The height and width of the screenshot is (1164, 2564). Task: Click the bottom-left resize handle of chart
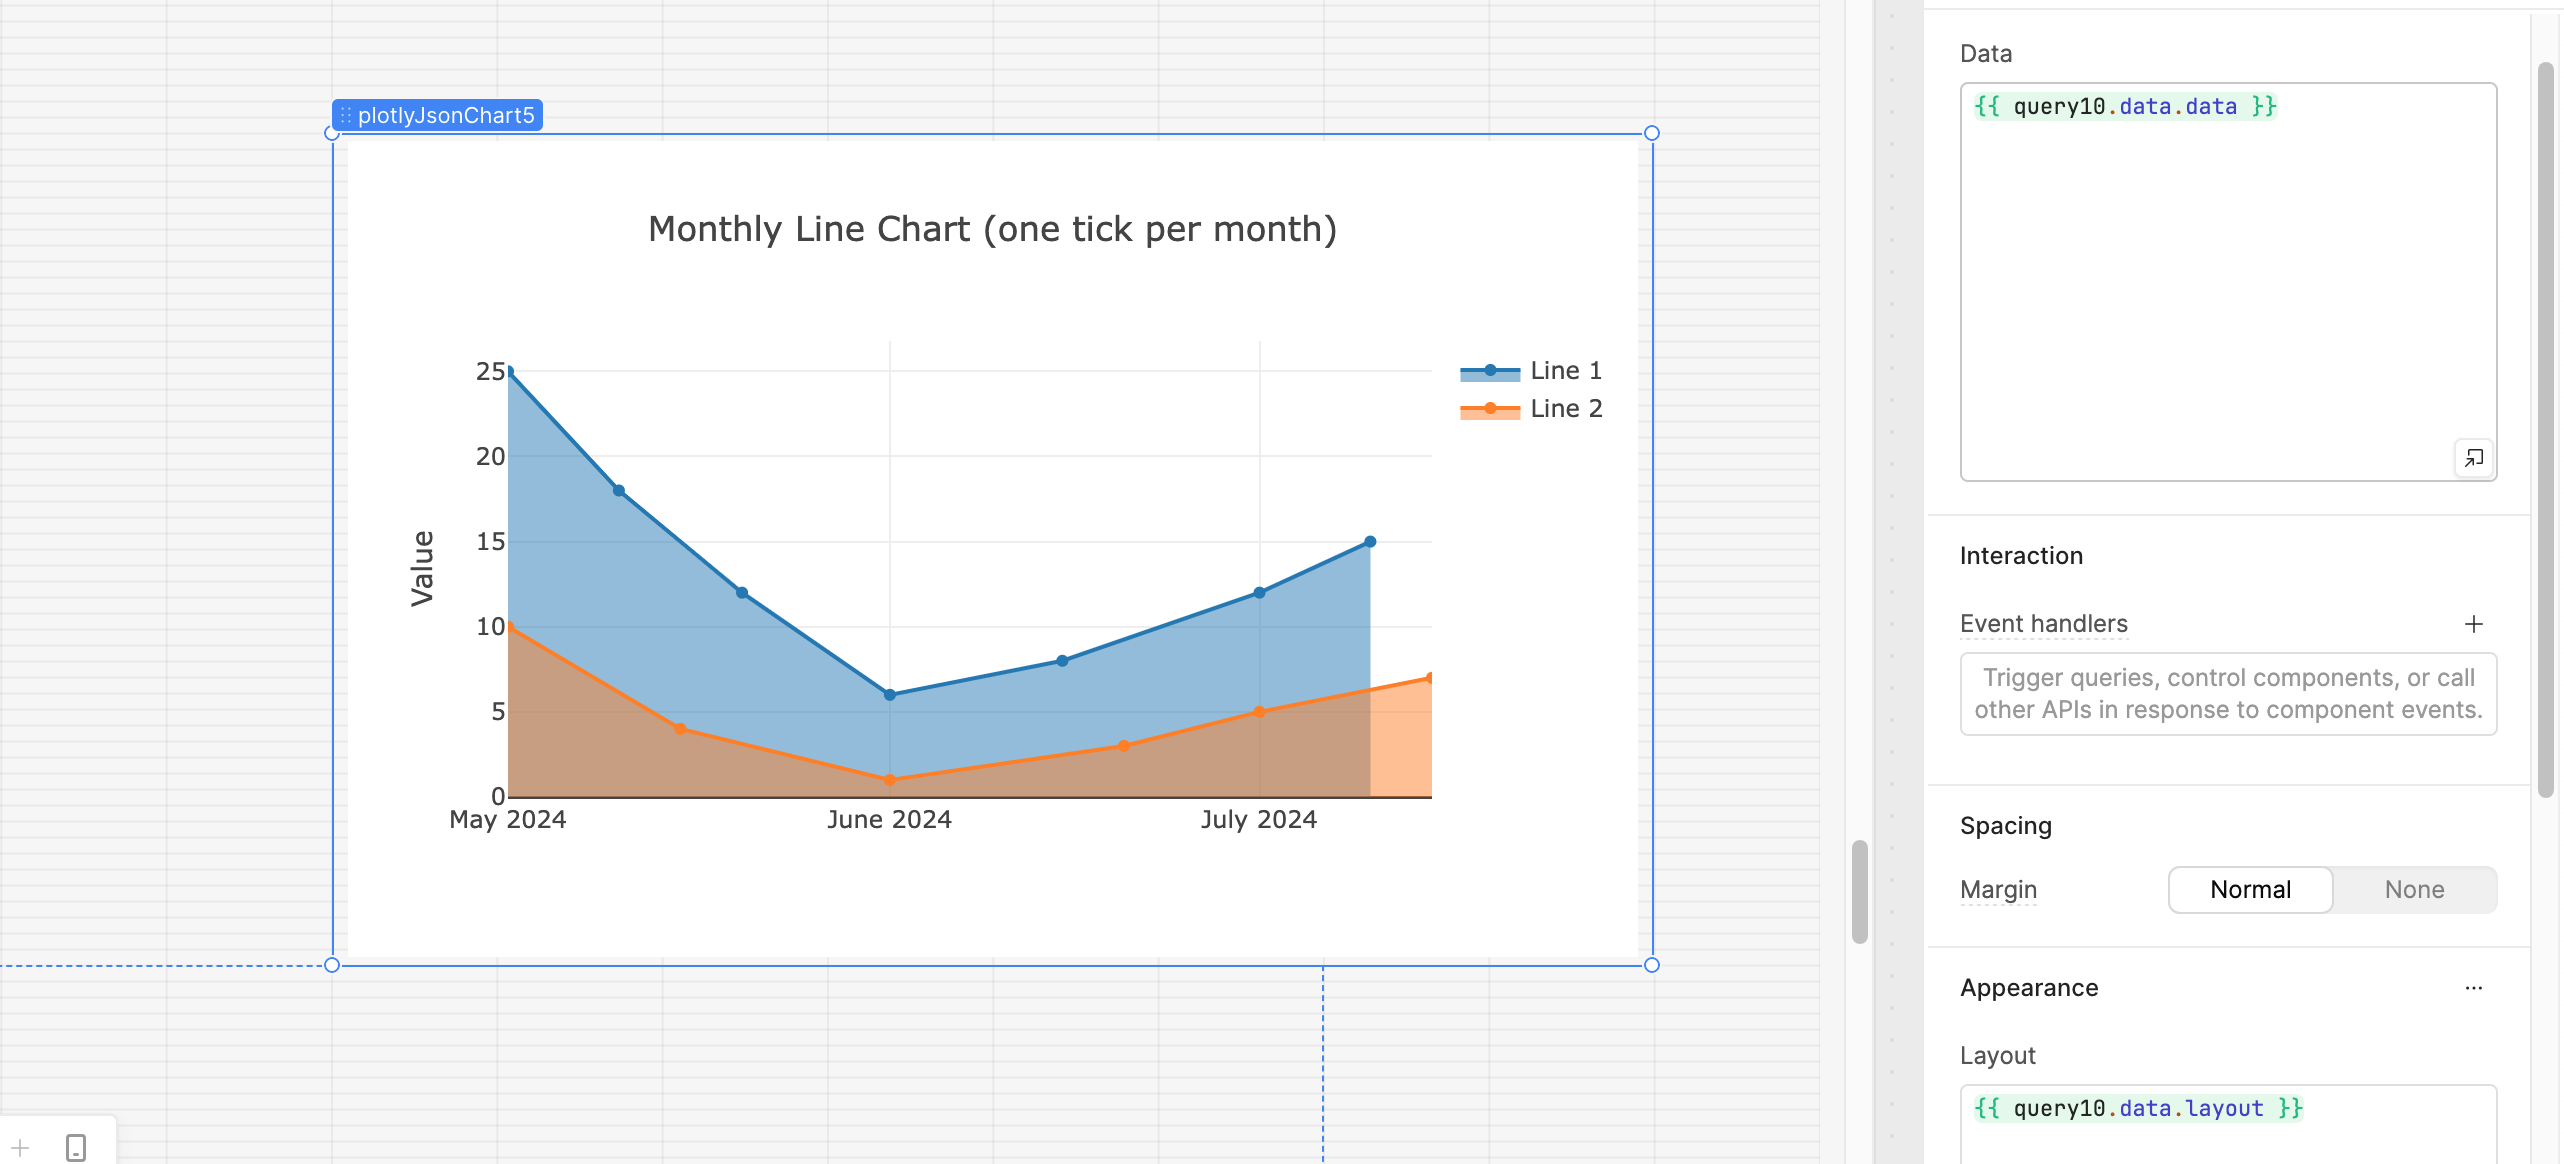332,965
